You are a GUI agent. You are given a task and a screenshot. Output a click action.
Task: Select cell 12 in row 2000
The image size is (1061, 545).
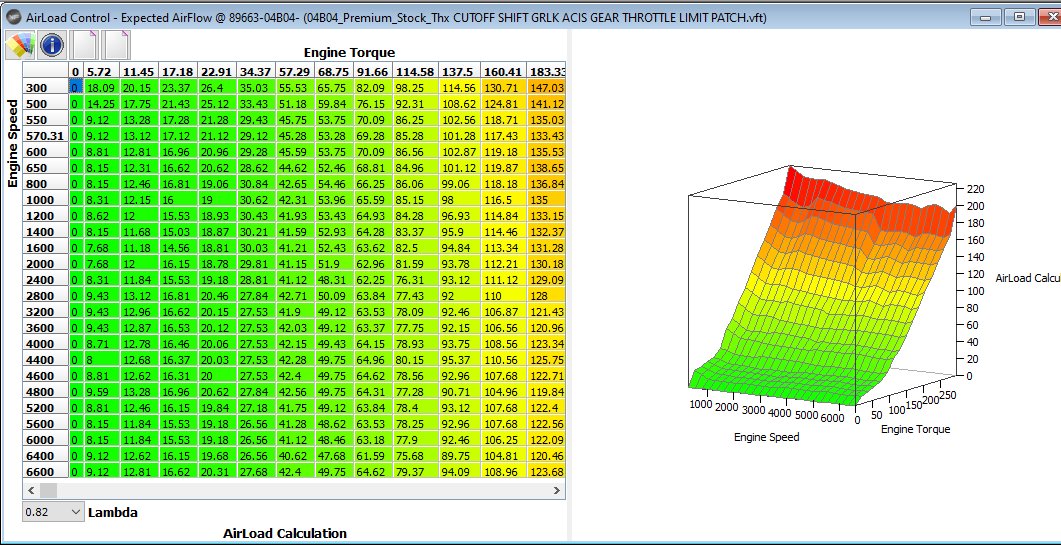tap(140, 263)
